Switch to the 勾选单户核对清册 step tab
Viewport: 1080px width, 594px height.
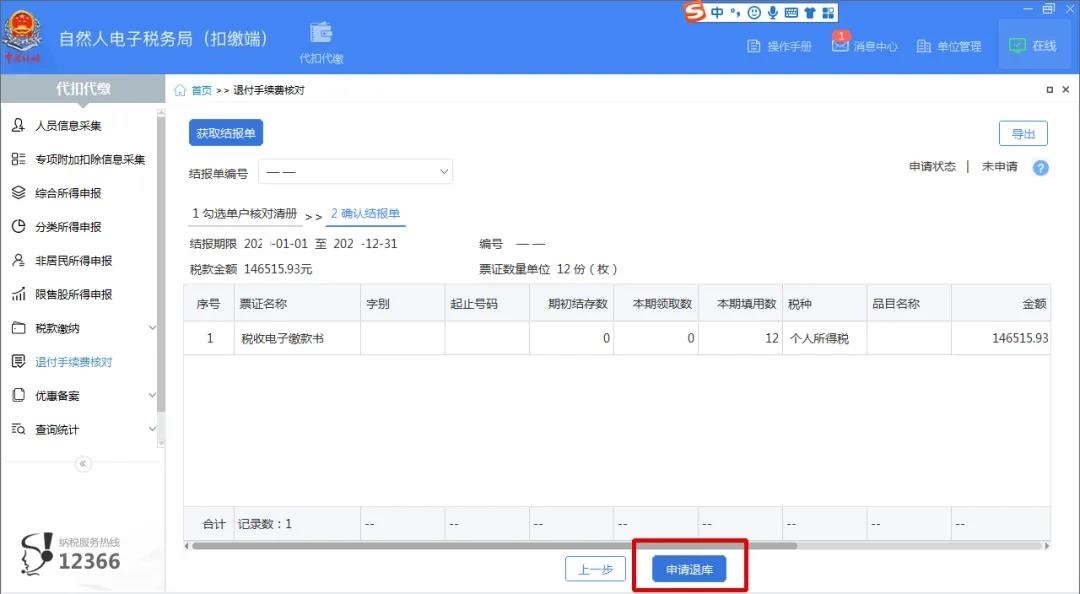pos(246,213)
